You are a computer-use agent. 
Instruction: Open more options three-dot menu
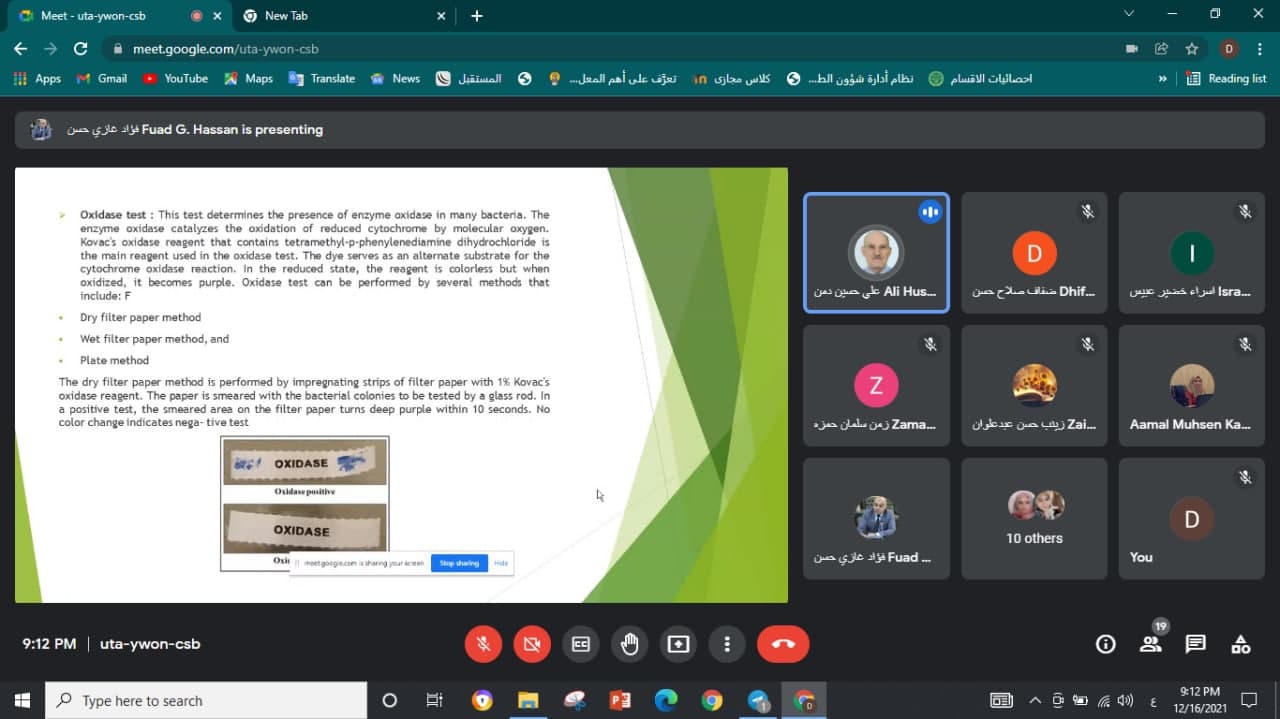coord(727,644)
